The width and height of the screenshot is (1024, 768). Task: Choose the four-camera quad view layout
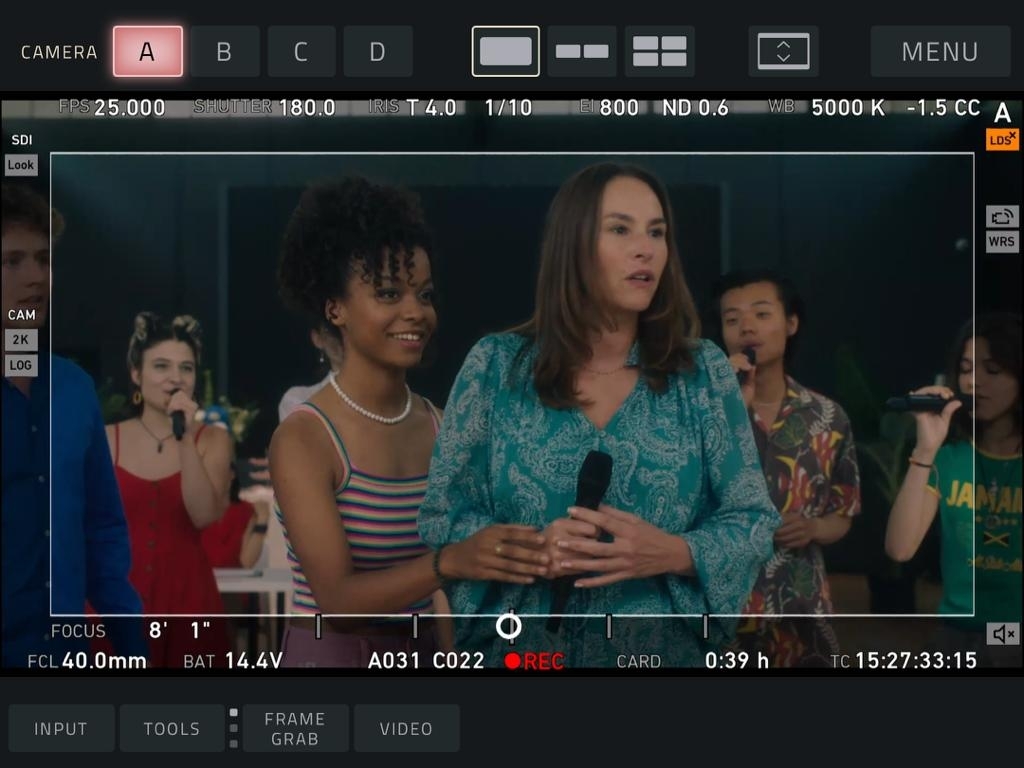659,51
